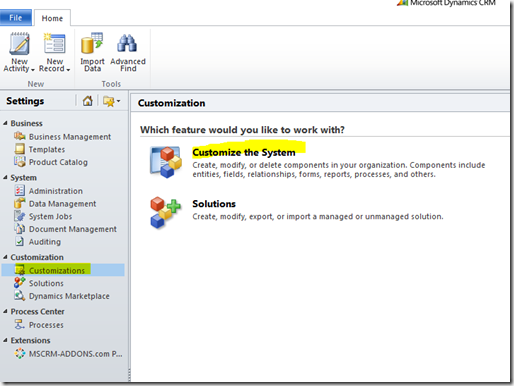514x386 pixels.
Task: Click the Extensions section header
Action: point(30,340)
